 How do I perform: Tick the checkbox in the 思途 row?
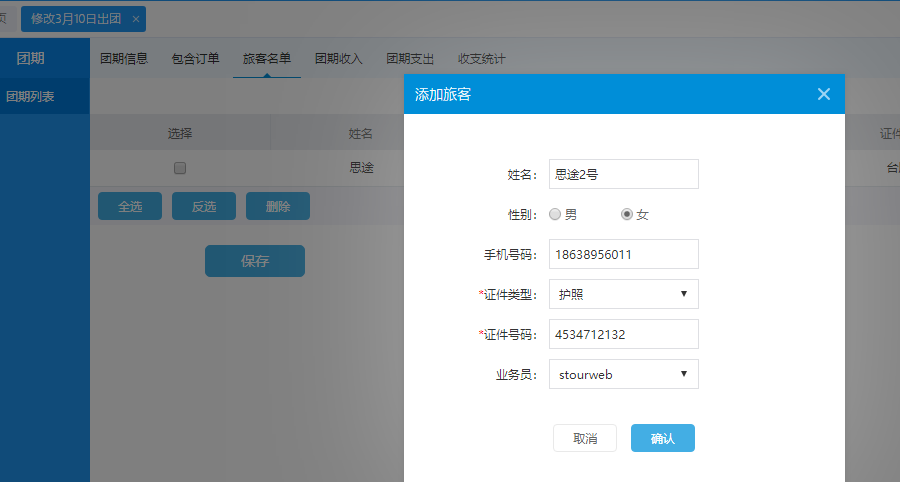click(x=180, y=168)
